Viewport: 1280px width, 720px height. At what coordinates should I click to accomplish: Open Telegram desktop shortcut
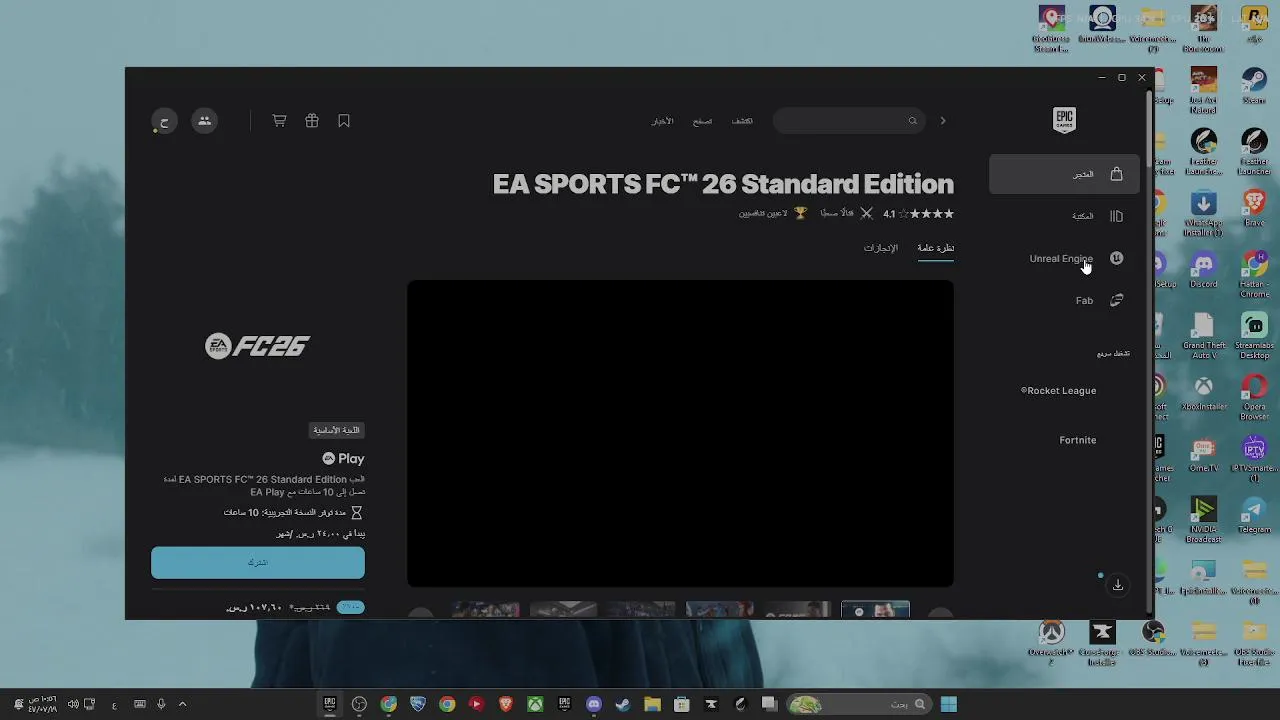pyautogui.click(x=1254, y=515)
